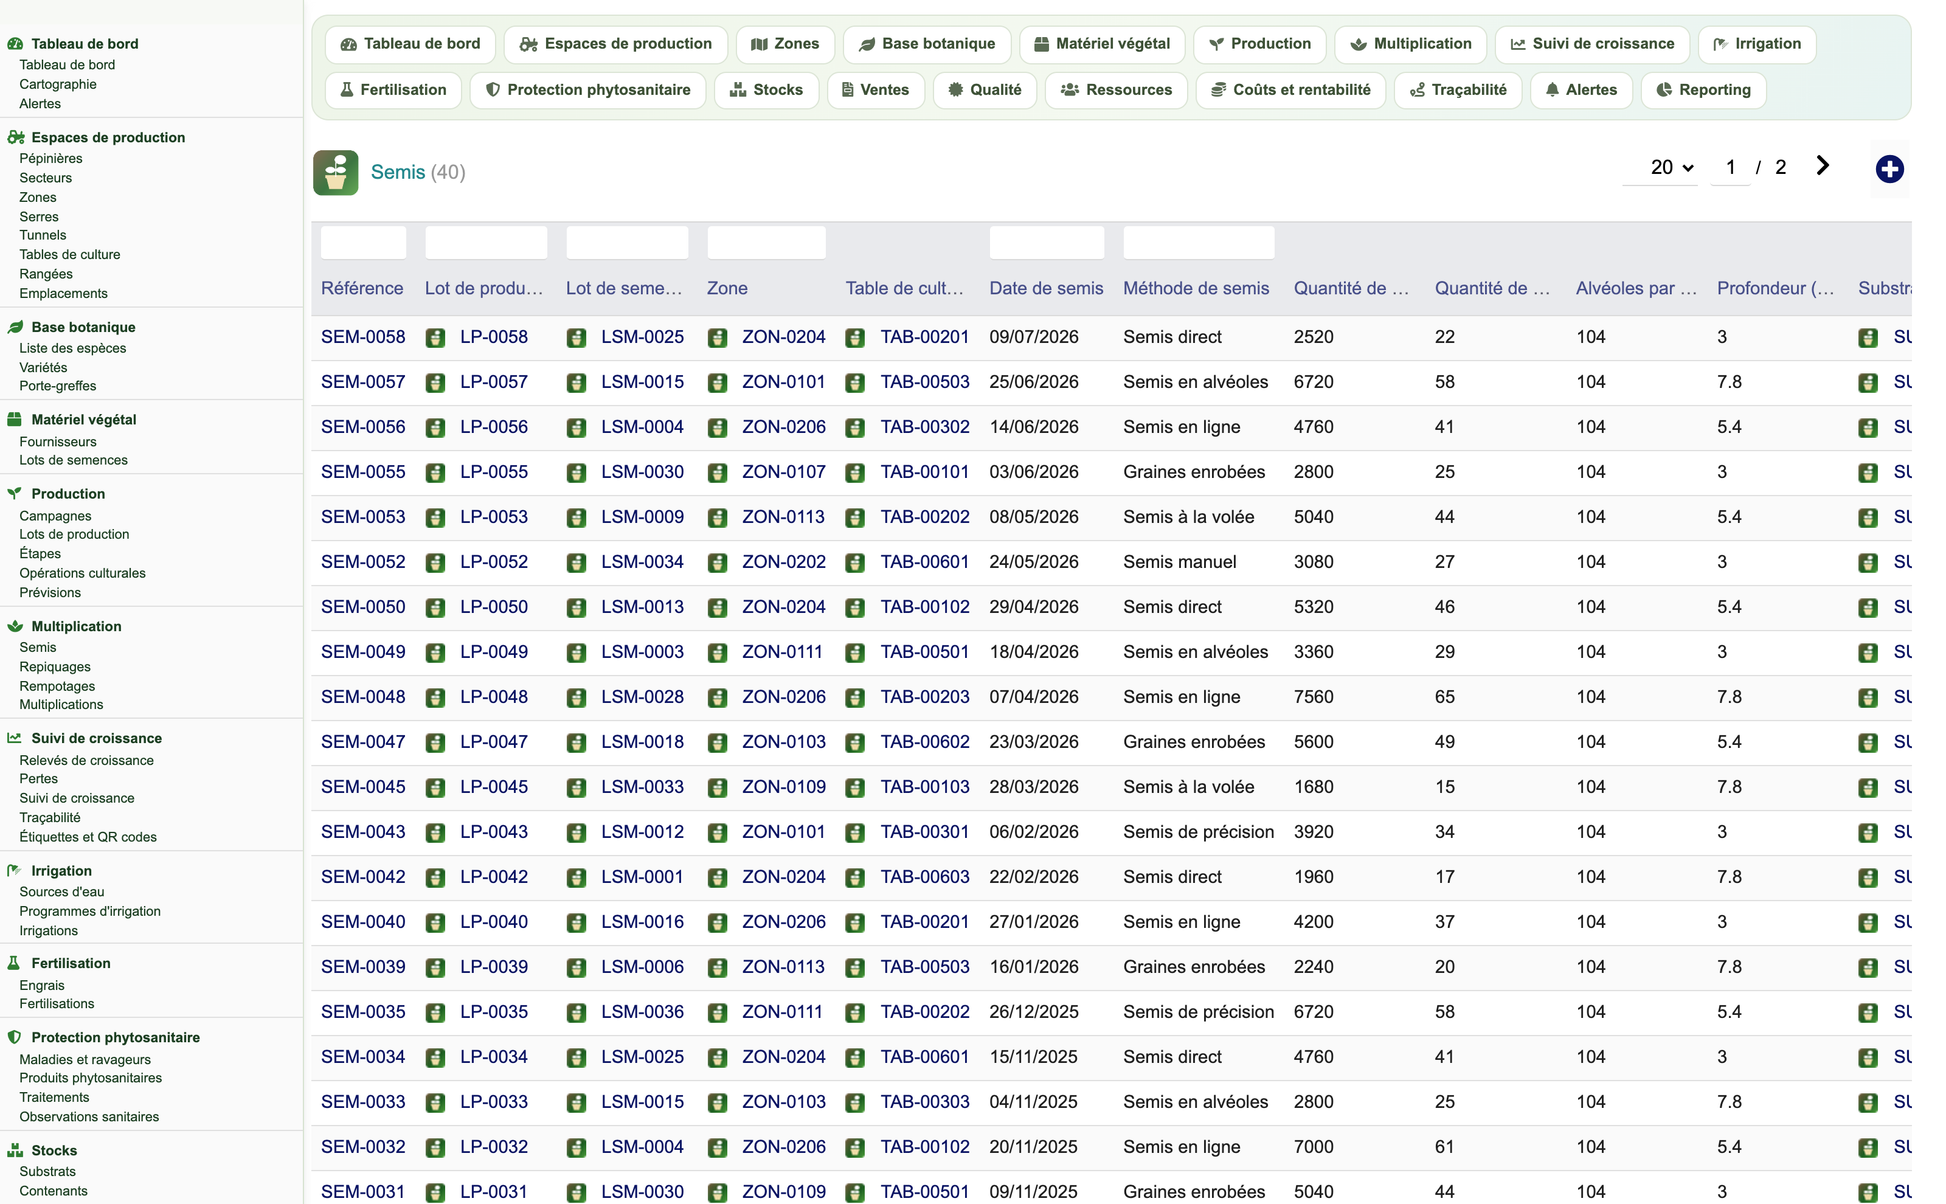This screenshot has height=1204, width=1946.
Task: Open the Traçabilité tab
Action: (1458, 90)
